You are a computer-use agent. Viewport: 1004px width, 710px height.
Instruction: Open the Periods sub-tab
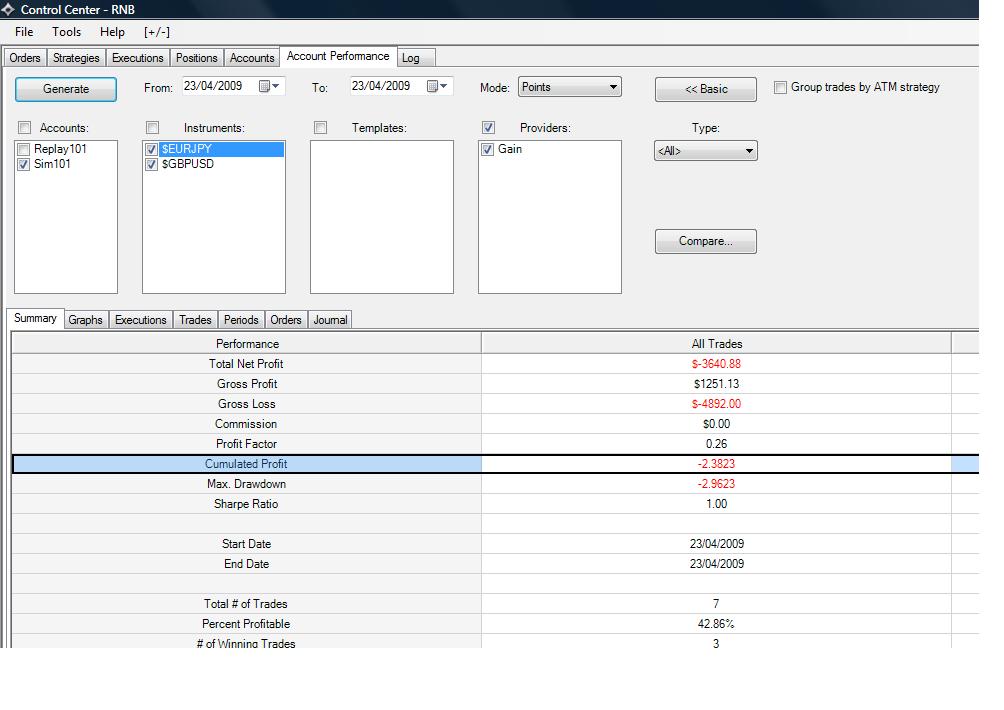click(x=241, y=319)
